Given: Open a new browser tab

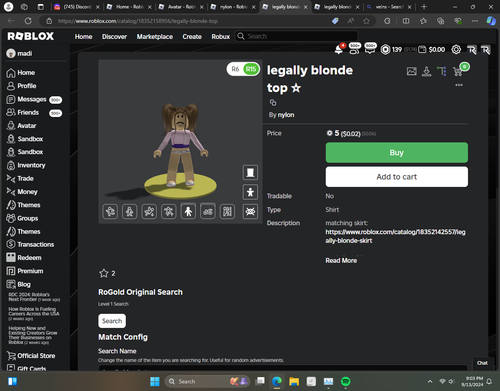Looking at the screenshot, I should pyautogui.click(x=424, y=7).
